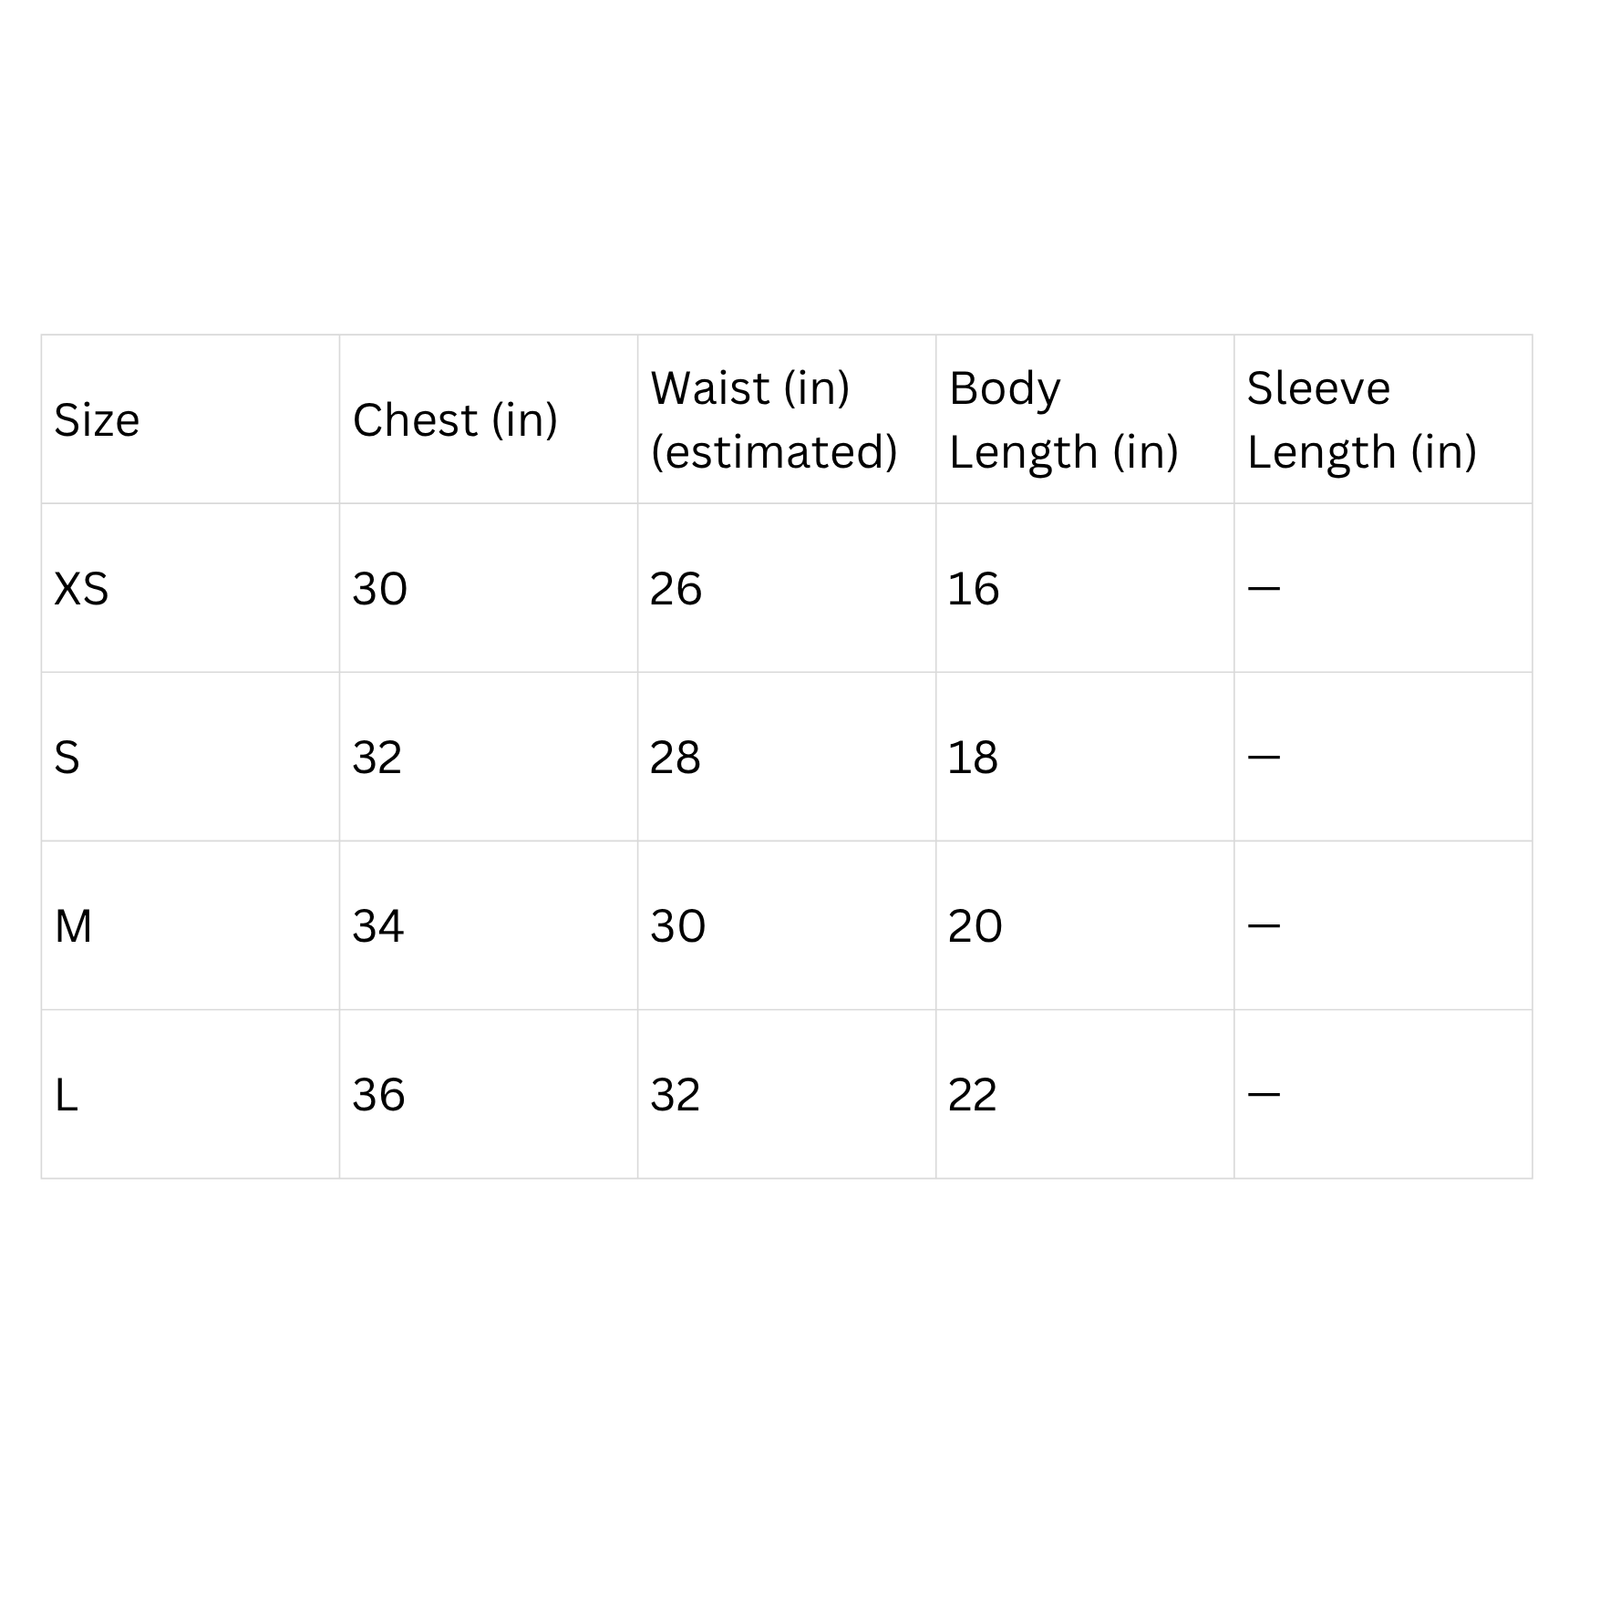The image size is (1600, 1600).
Task: Click chest value 30 for XS
Action: tap(380, 589)
